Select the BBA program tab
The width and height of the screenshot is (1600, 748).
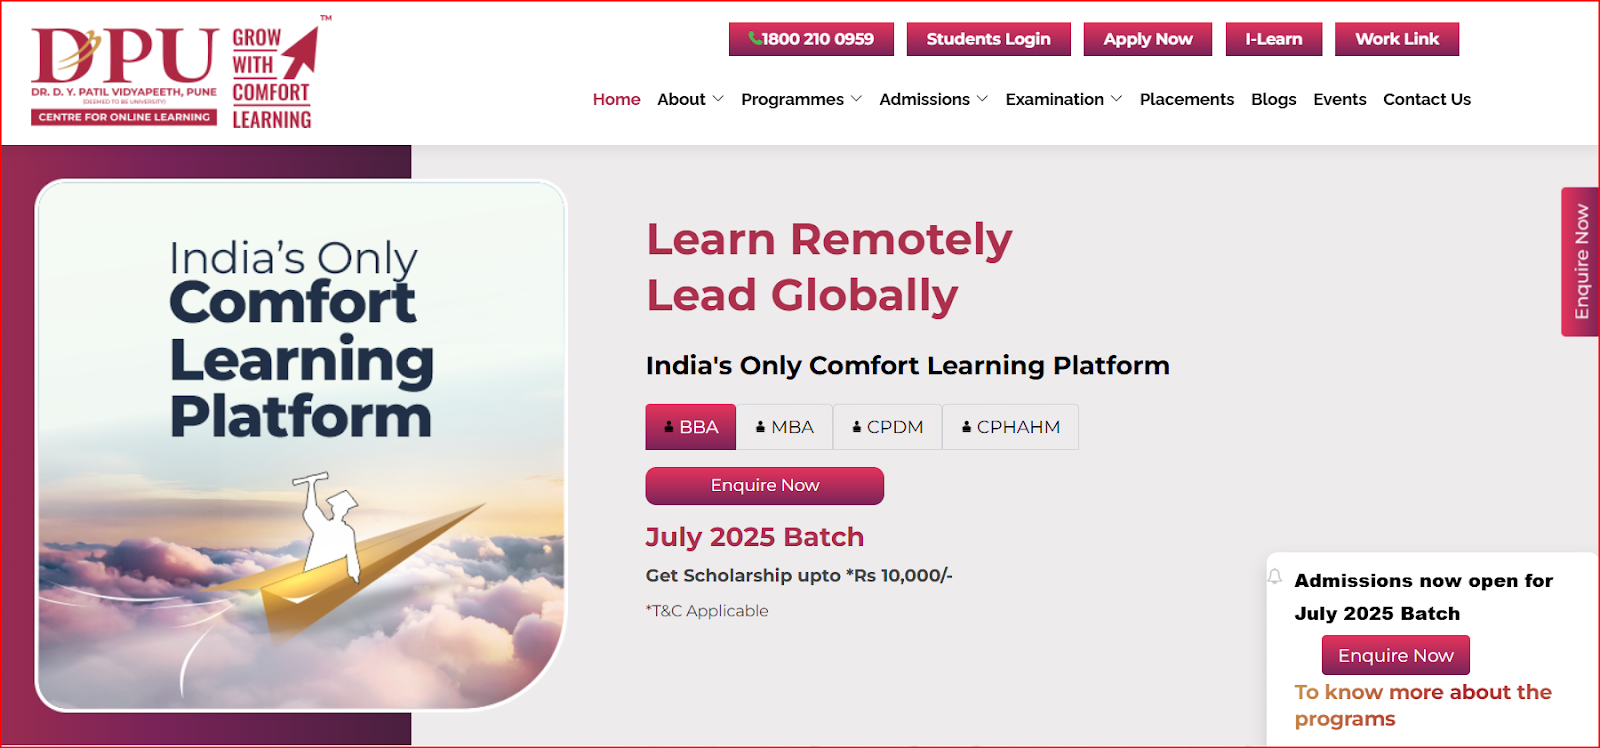[691, 427]
